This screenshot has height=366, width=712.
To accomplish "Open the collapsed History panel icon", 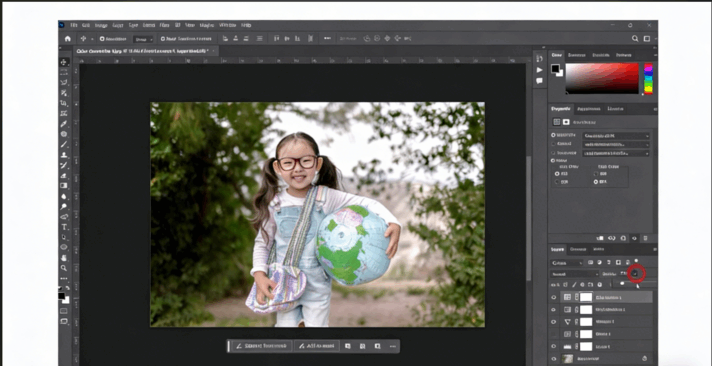I will [x=539, y=59].
